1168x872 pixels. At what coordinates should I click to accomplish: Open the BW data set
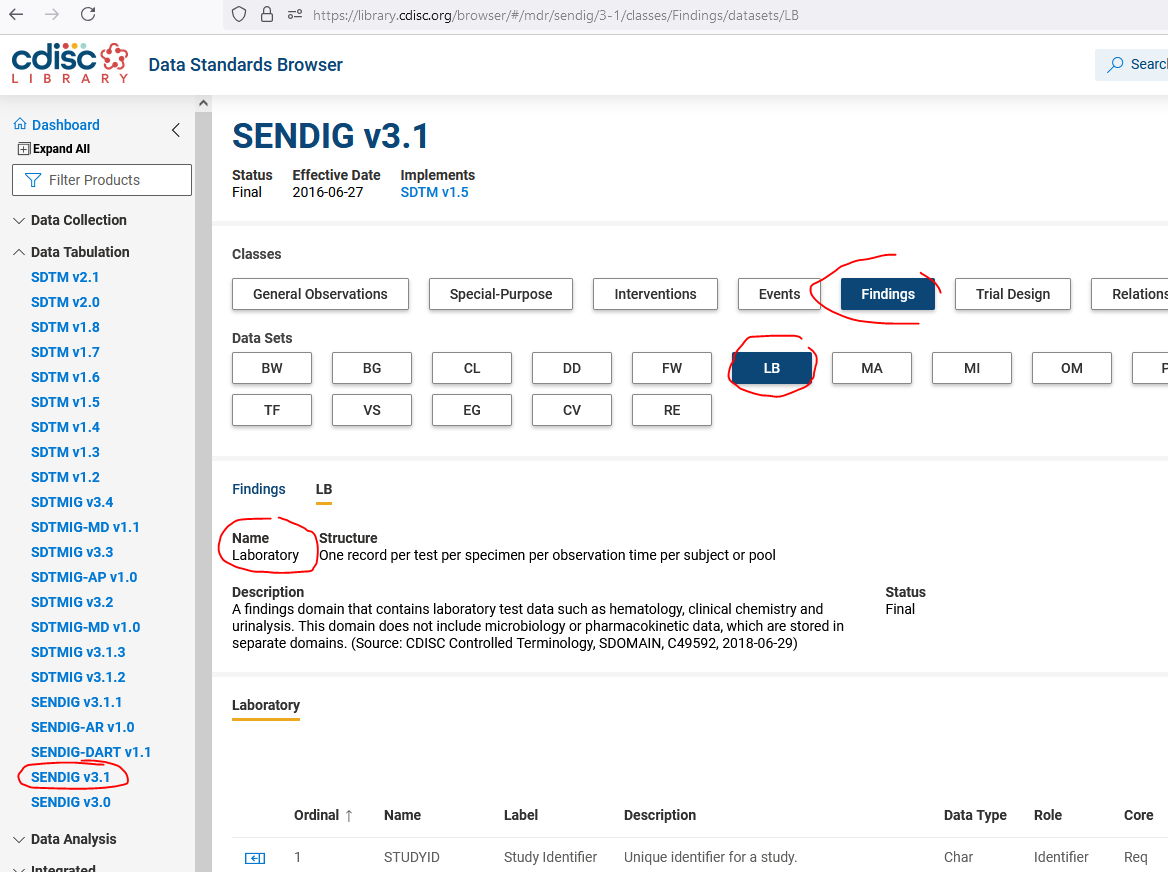(x=272, y=368)
